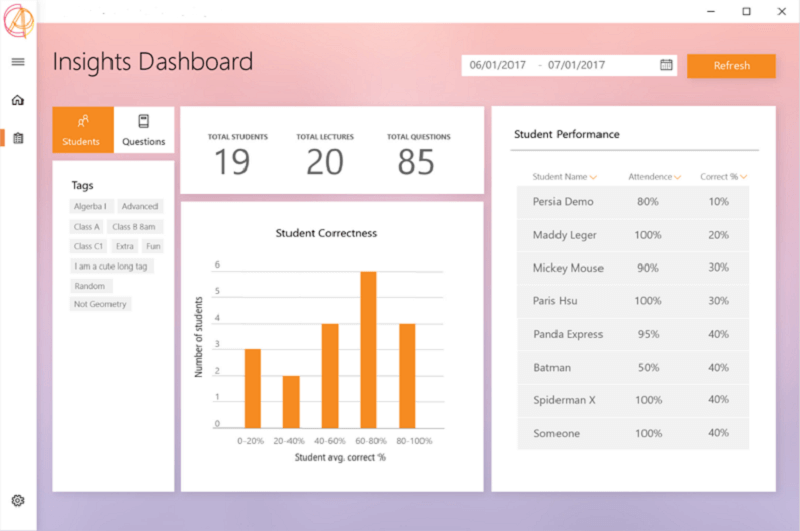Open settings with the gear icon
800x531 pixels.
(18, 500)
